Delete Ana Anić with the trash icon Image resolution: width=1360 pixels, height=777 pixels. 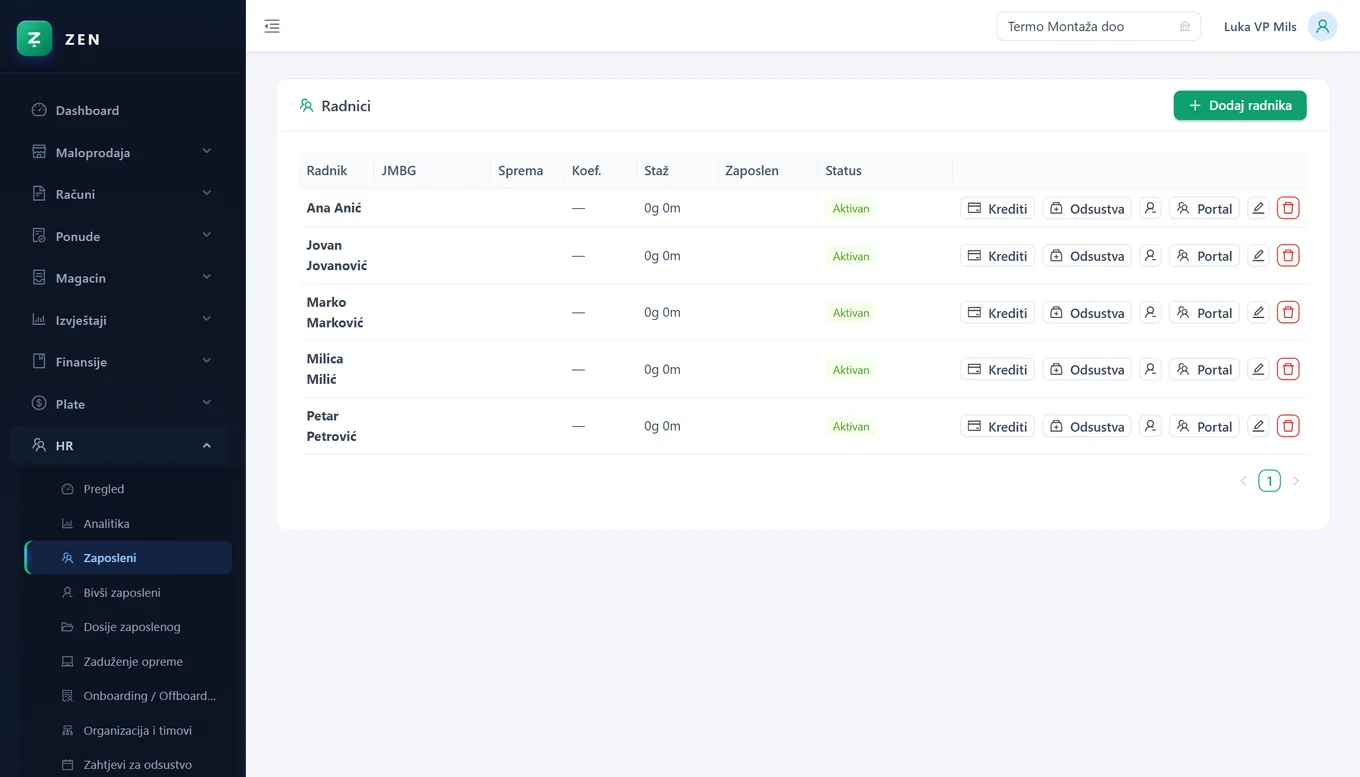point(1288,208)
